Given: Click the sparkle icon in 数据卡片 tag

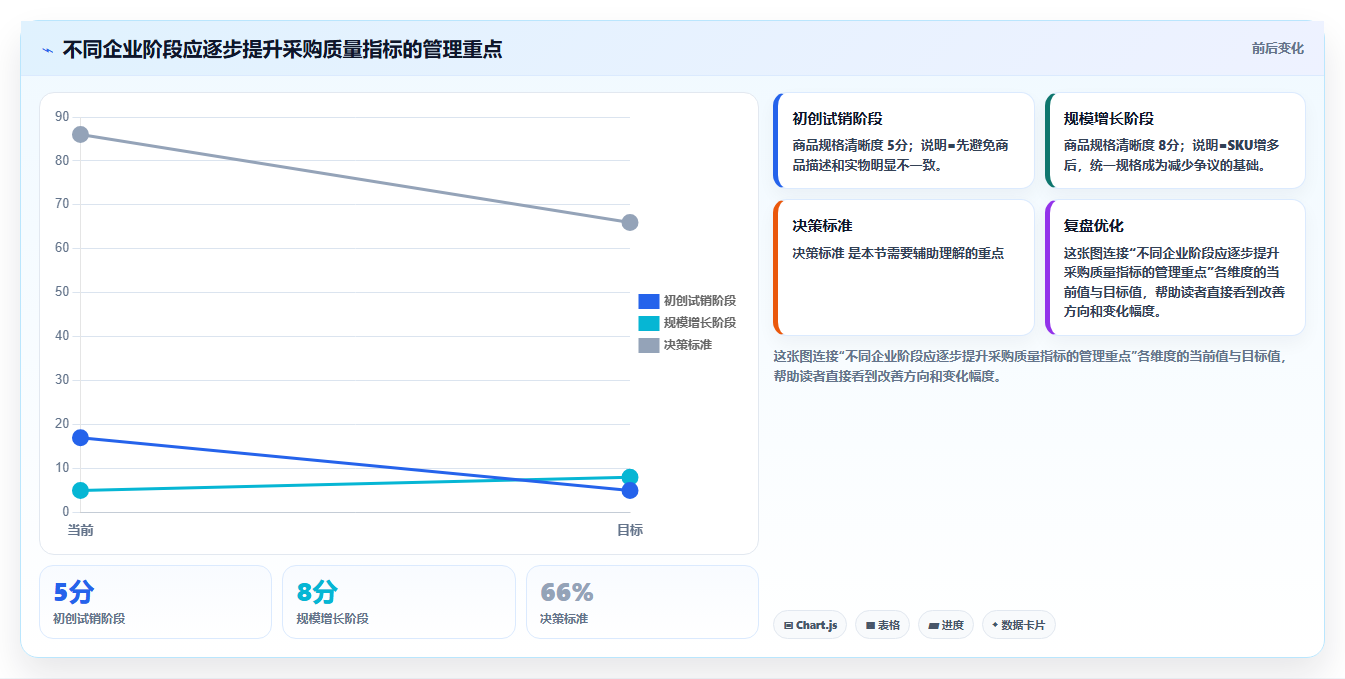Looking at the screenshot, I should pos(995,625).
